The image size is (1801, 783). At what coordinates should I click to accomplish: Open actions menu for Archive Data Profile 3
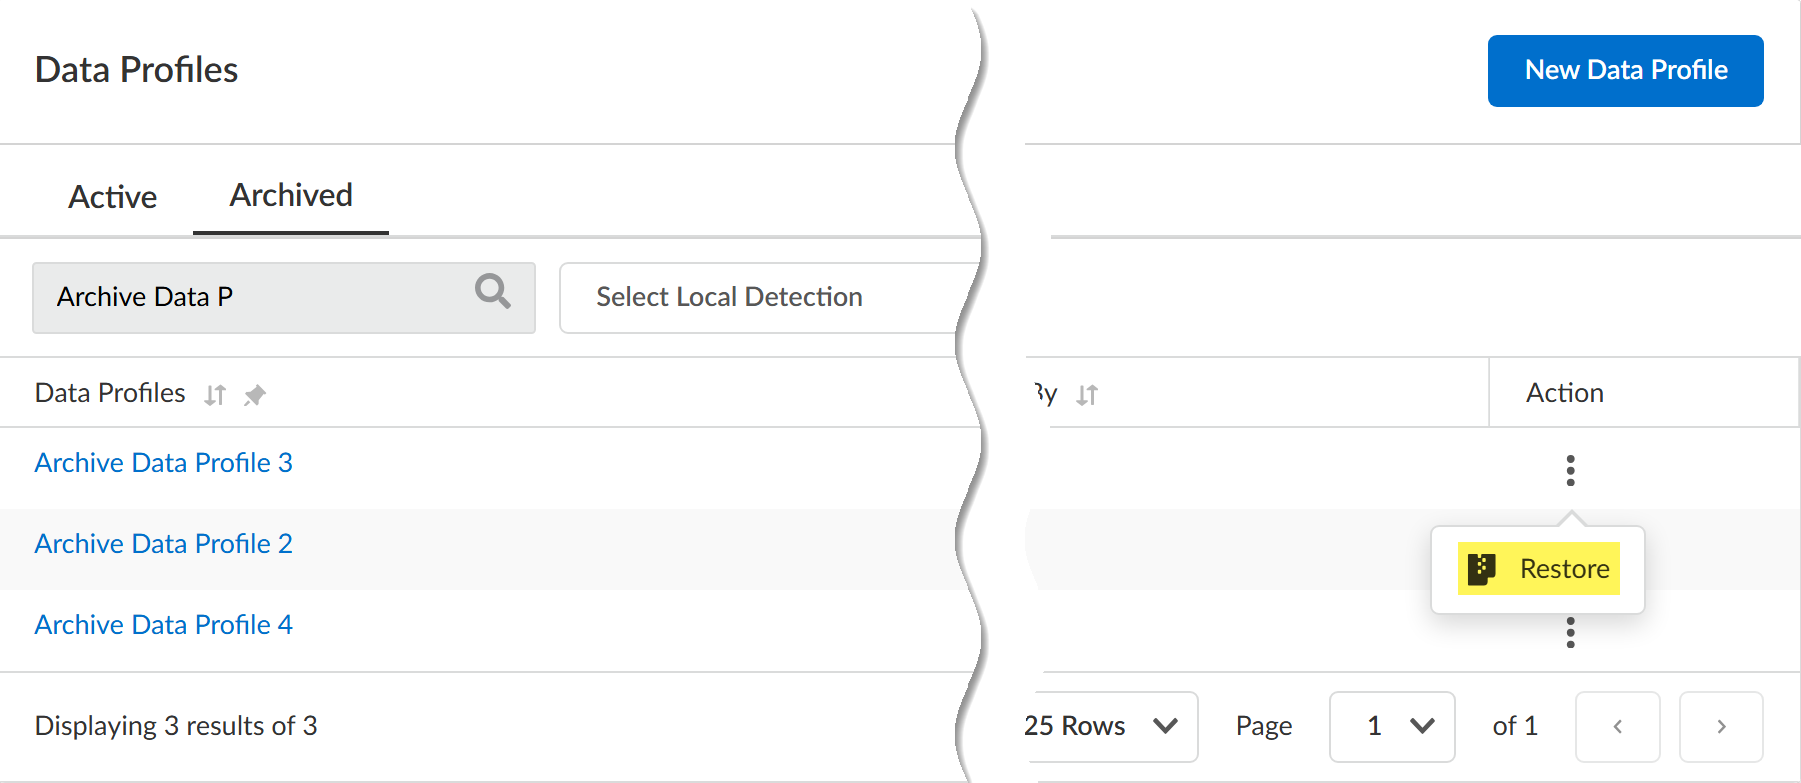click(1570, 470)
